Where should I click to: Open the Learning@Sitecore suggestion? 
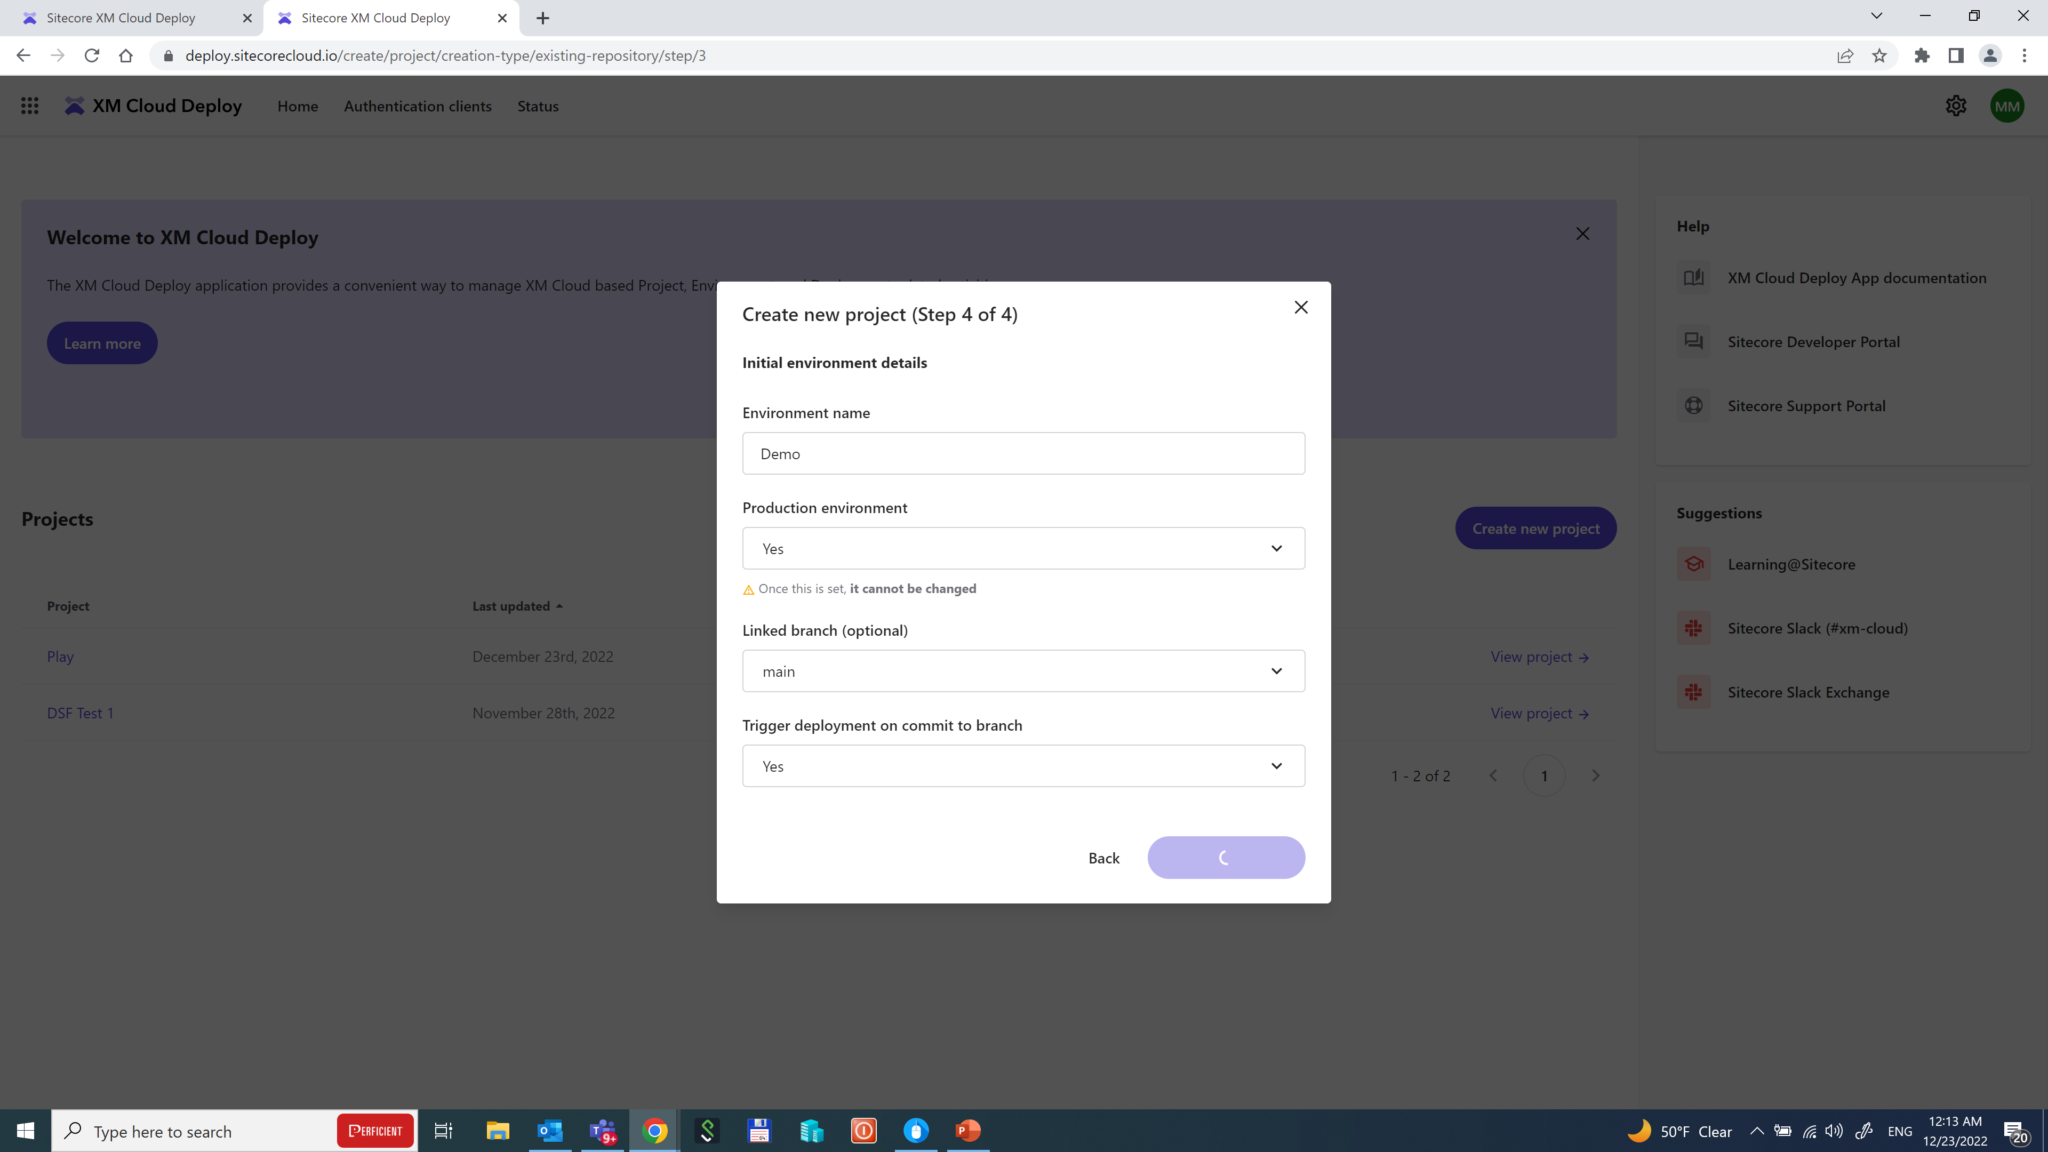[x=1791, y=564]
